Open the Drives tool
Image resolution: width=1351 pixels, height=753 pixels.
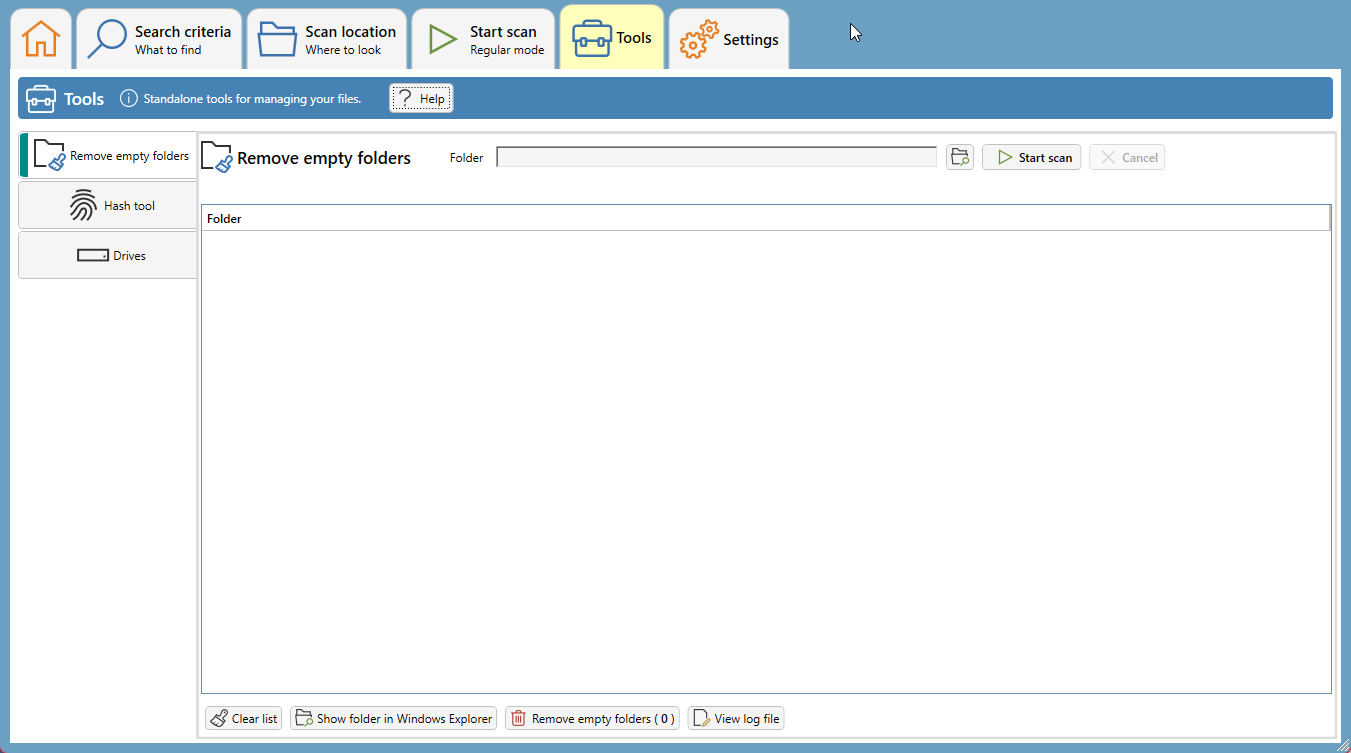click(x=108, y=256)
